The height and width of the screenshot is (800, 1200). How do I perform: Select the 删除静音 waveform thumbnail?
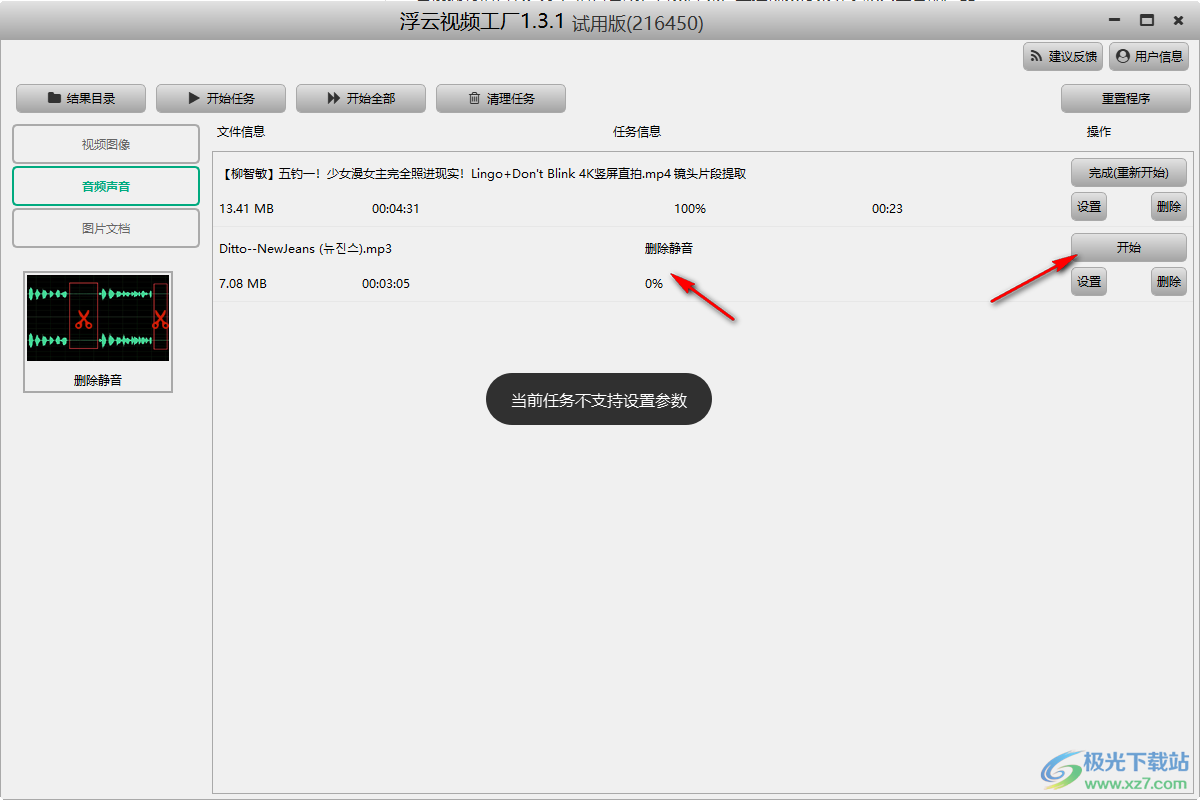click(x=98, y=331)
